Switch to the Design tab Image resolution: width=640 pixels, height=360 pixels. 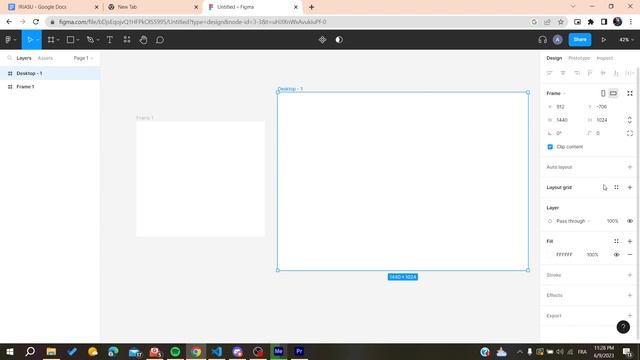coord(554,58)
